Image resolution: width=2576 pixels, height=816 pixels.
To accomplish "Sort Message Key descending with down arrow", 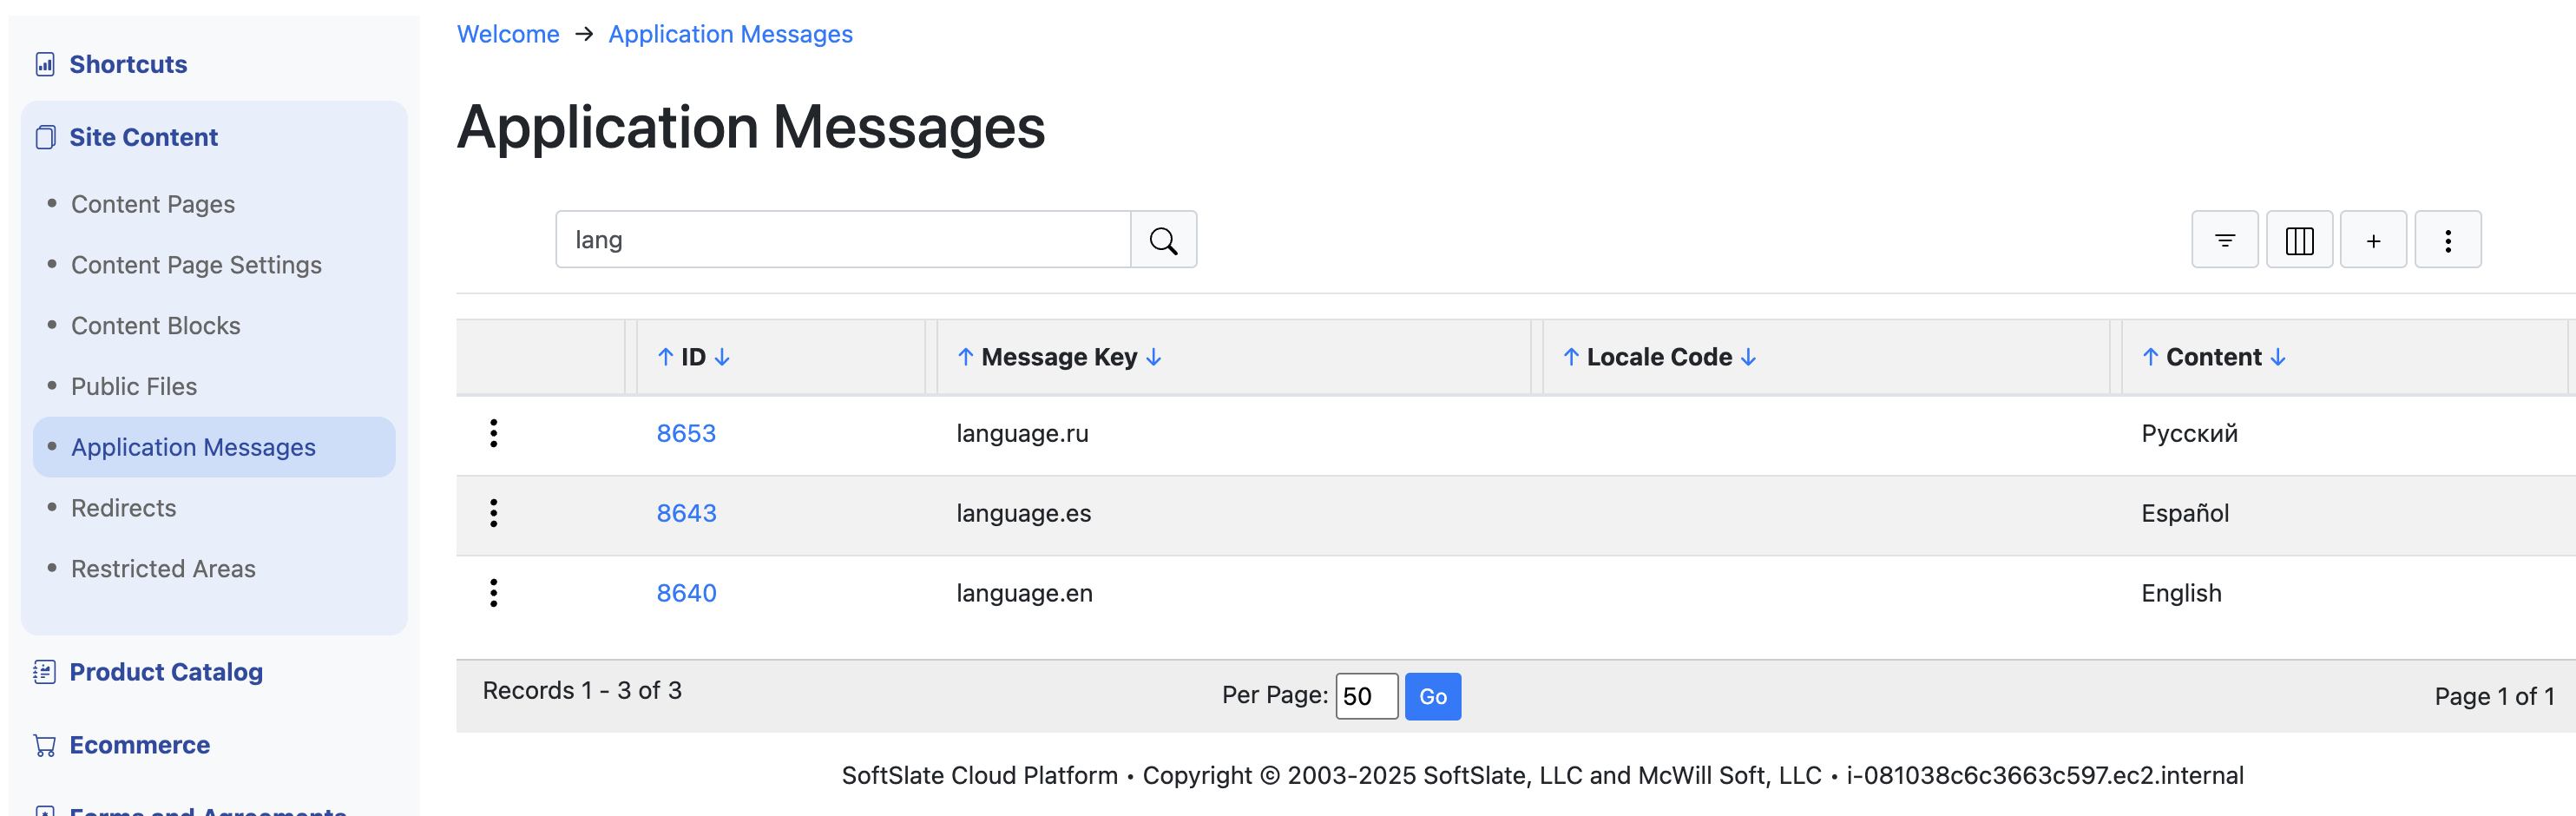I will point(1154,357).
